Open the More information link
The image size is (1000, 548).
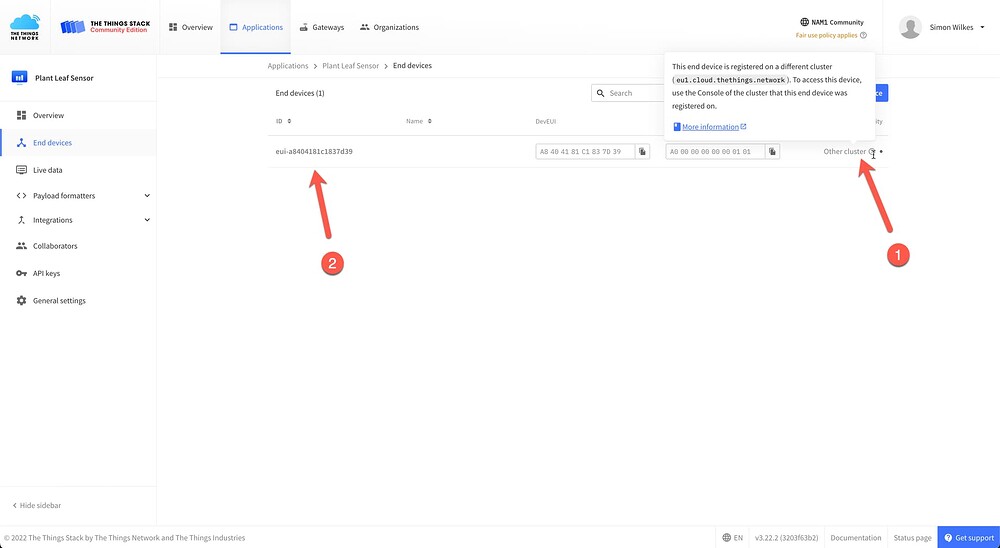coord(710,127)
